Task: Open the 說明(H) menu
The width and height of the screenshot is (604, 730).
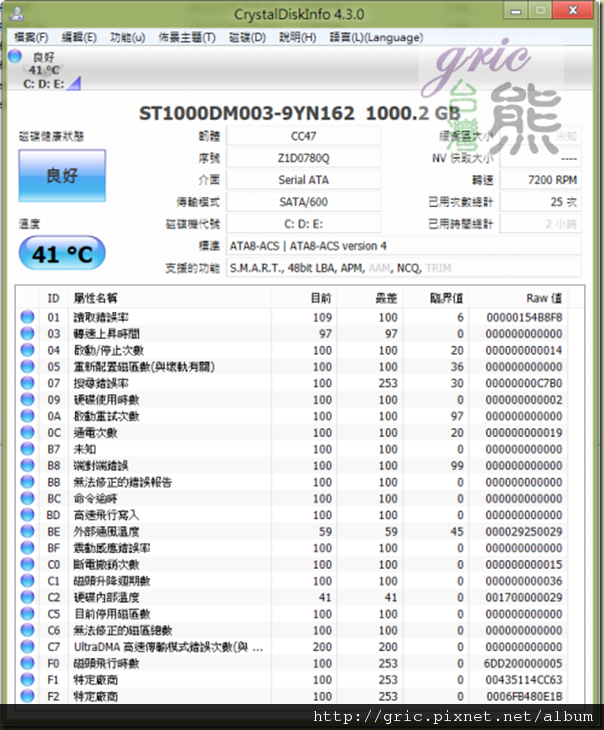Action: tap(298, 38)
